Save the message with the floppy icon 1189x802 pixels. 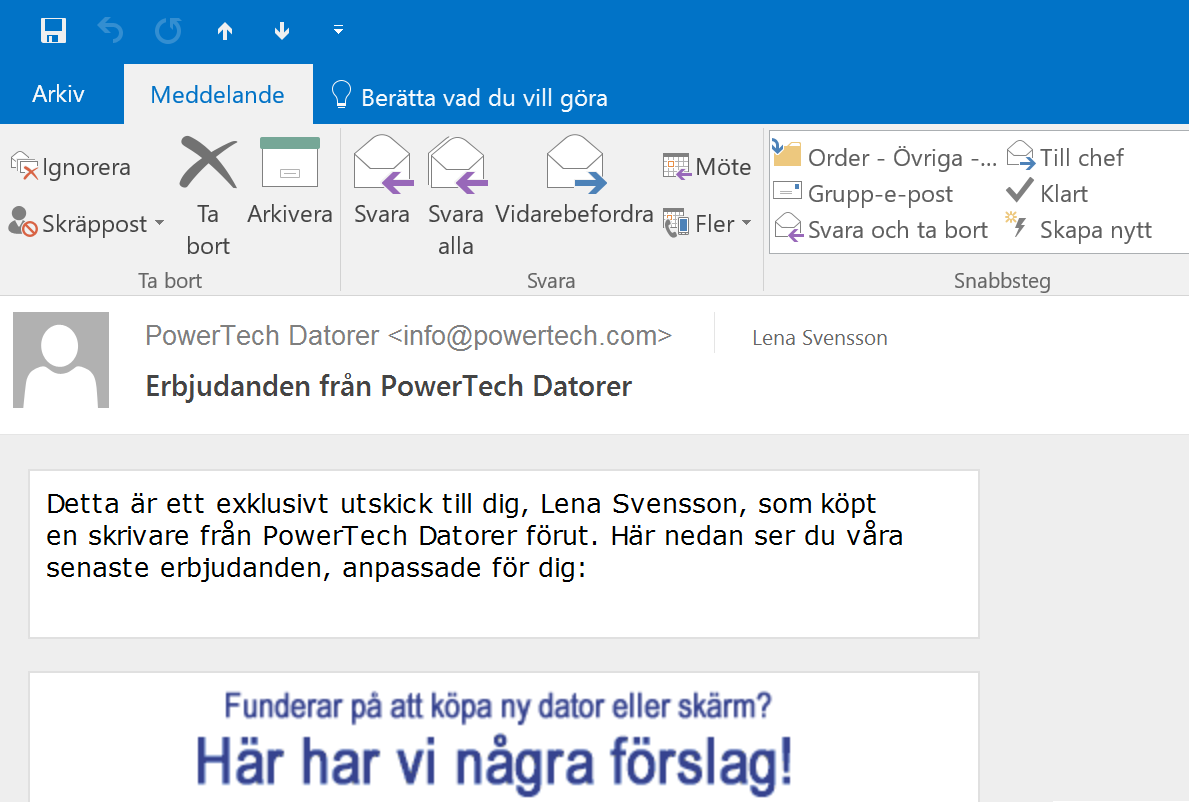pyautogui.click(x=53, y=30)
